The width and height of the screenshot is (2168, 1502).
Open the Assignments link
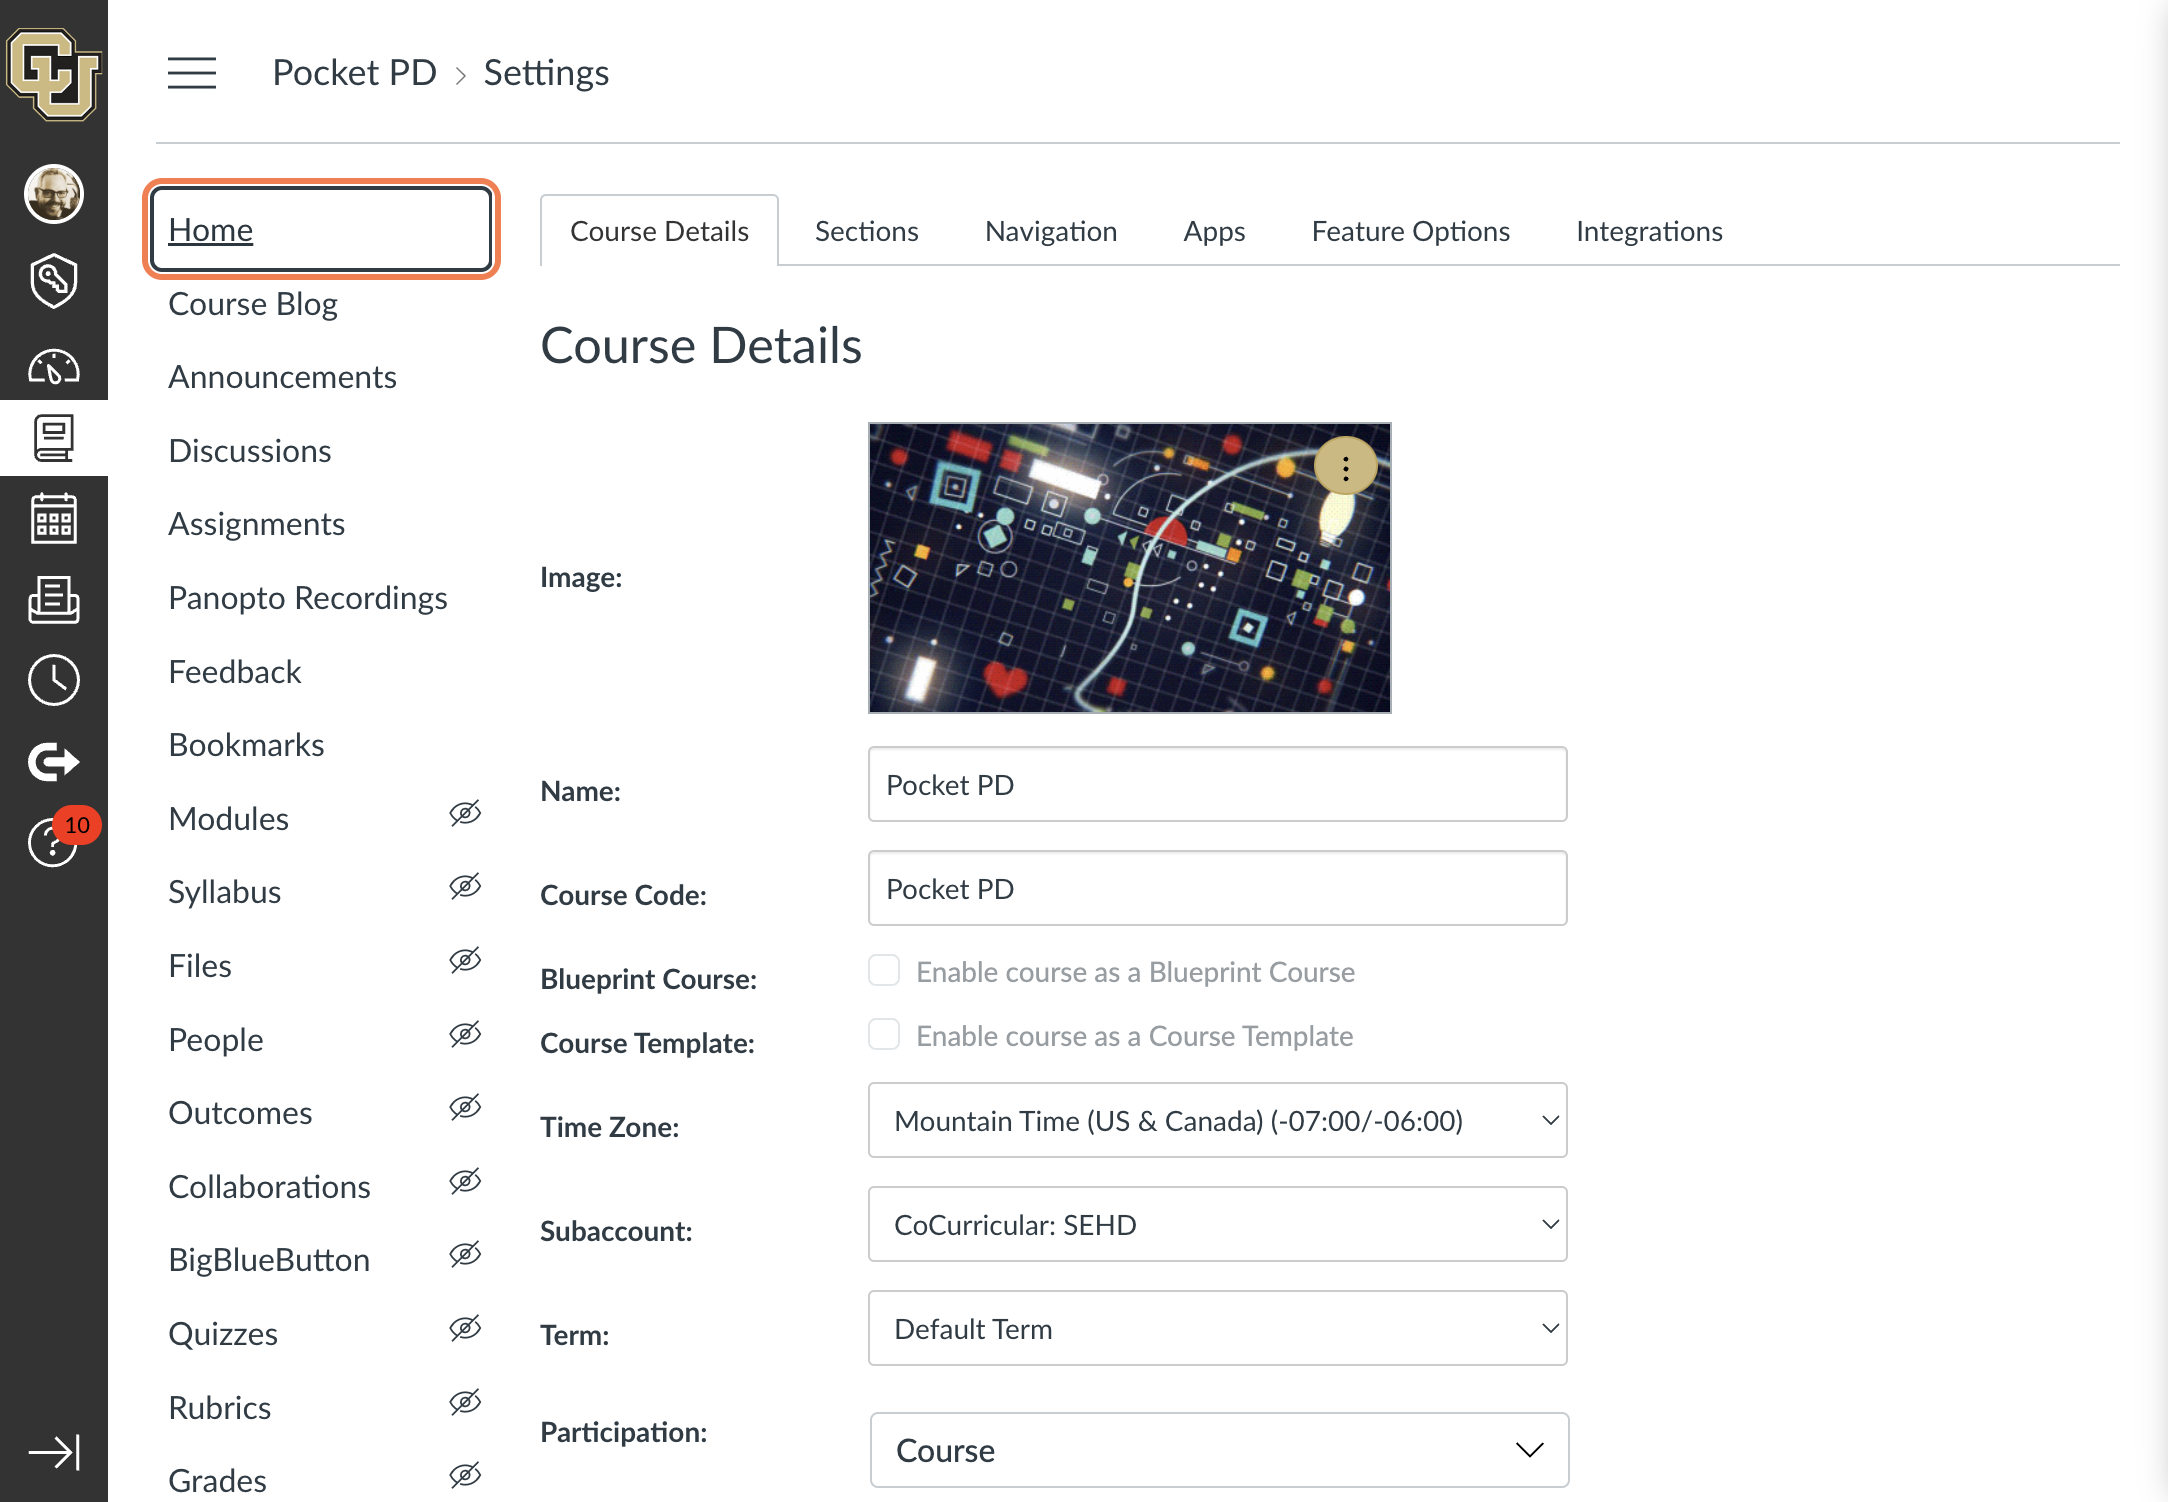(x=256, y=524)
